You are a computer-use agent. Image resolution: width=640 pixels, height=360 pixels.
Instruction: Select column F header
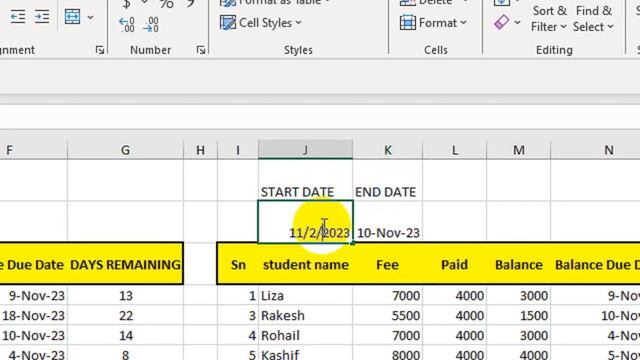point(33,150)
